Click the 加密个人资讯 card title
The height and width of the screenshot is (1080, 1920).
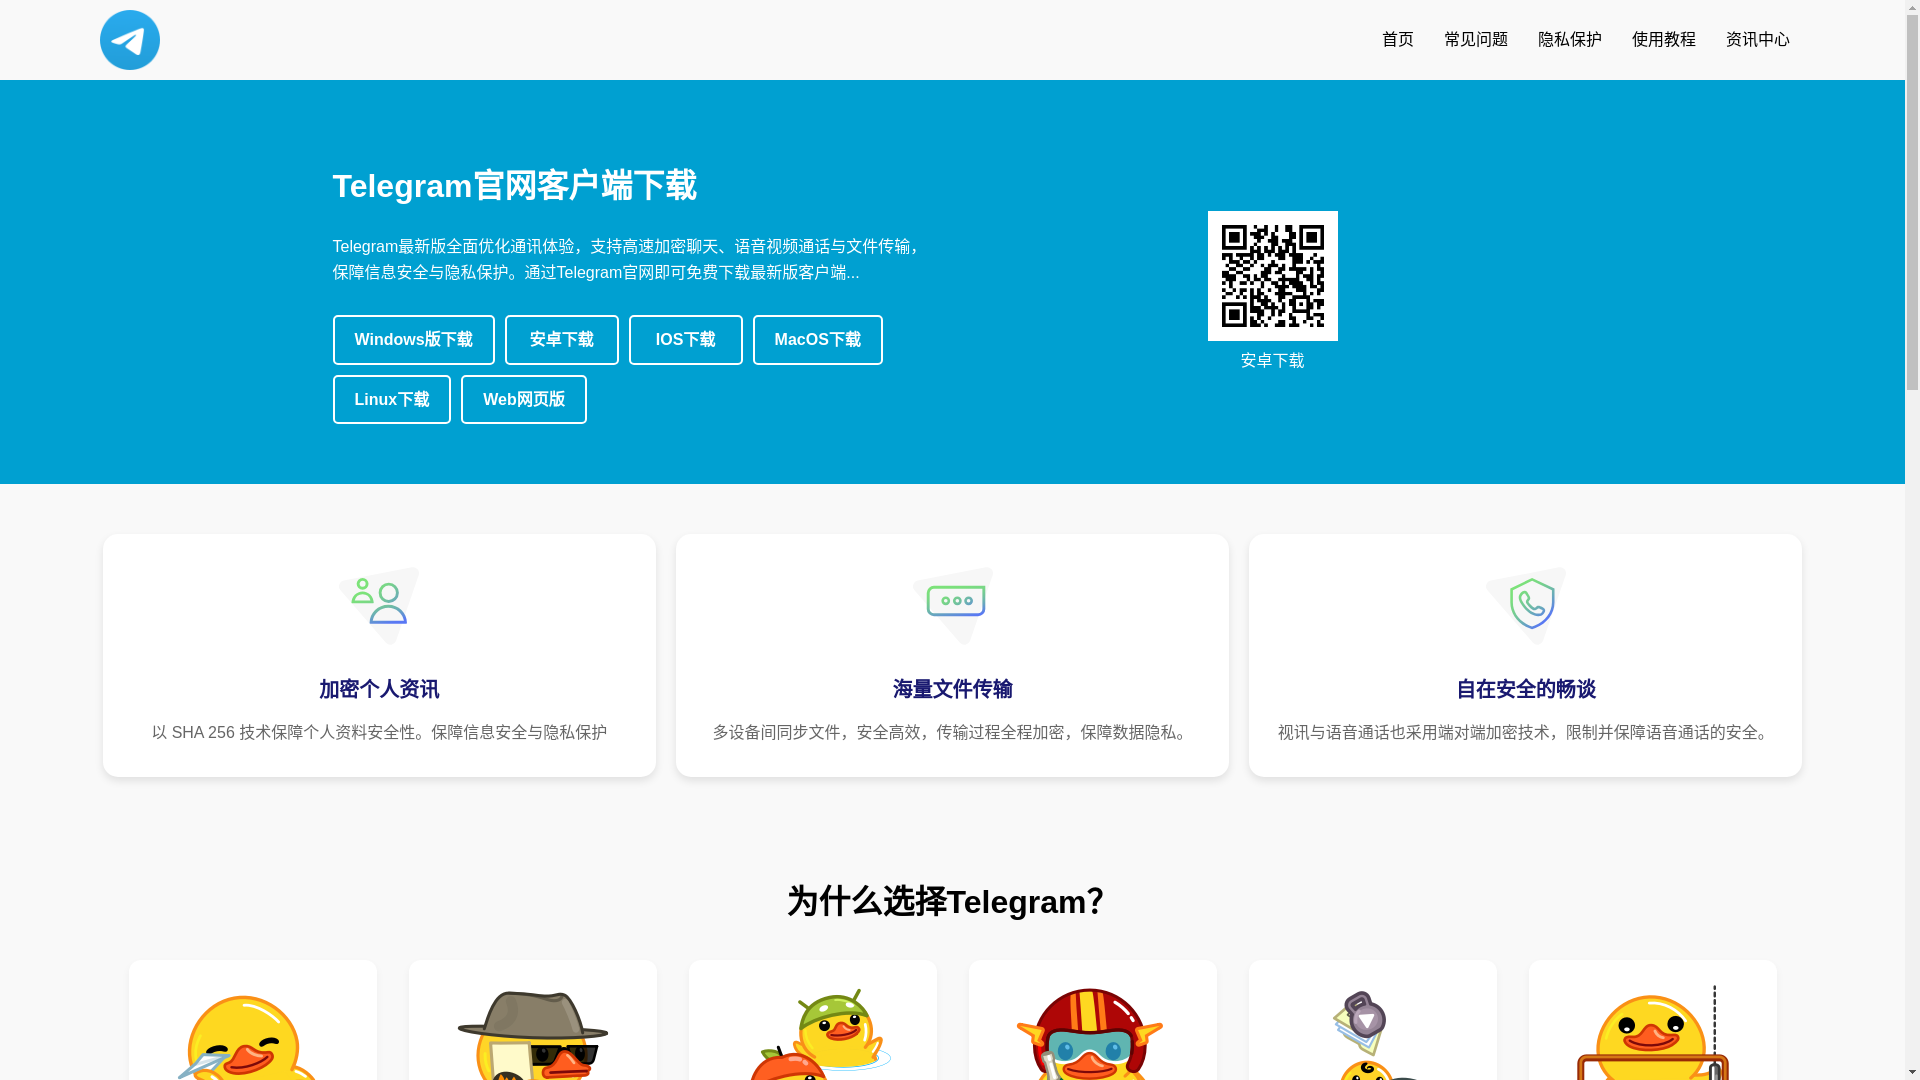pos(379,689)
